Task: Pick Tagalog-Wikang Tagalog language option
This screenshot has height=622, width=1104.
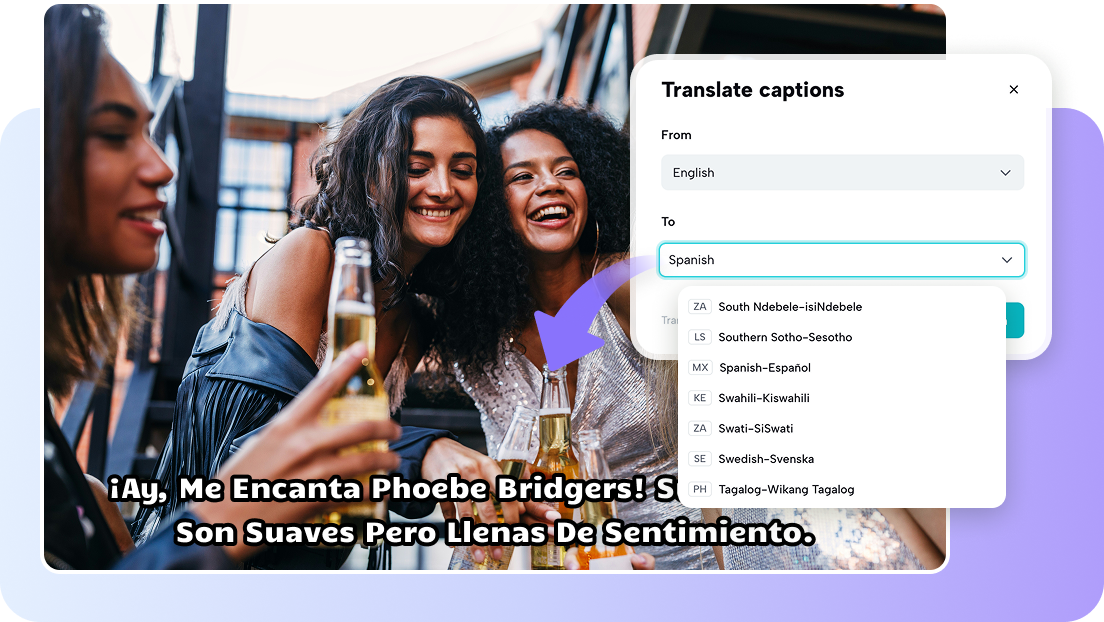Action: (x=841, y=489)
